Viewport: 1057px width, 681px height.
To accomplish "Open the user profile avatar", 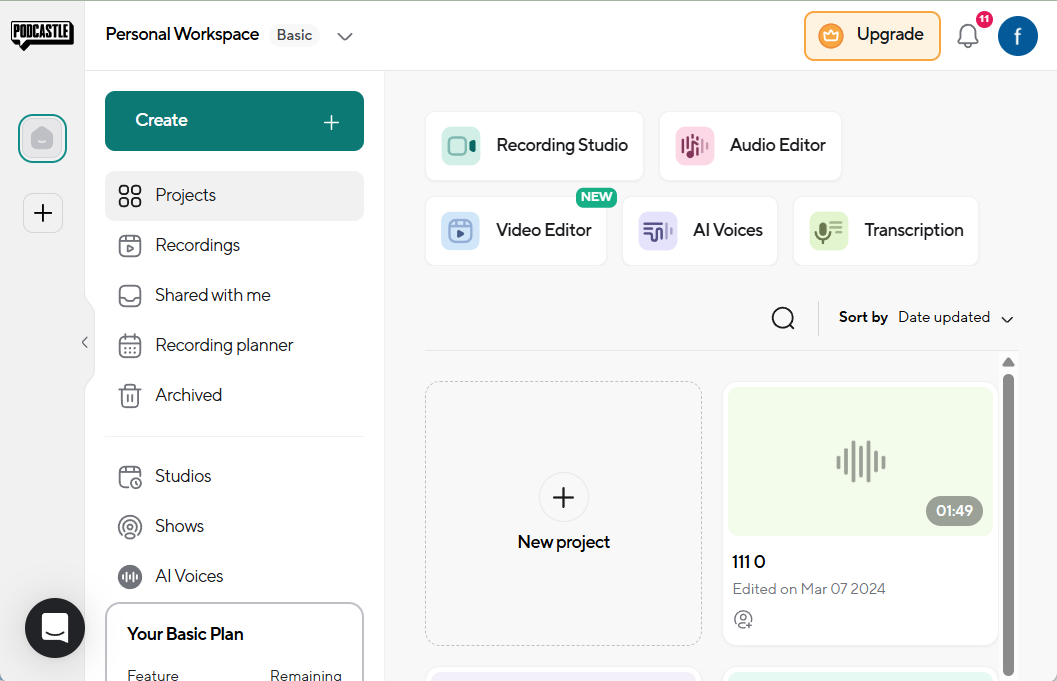I will point(1017,36).
